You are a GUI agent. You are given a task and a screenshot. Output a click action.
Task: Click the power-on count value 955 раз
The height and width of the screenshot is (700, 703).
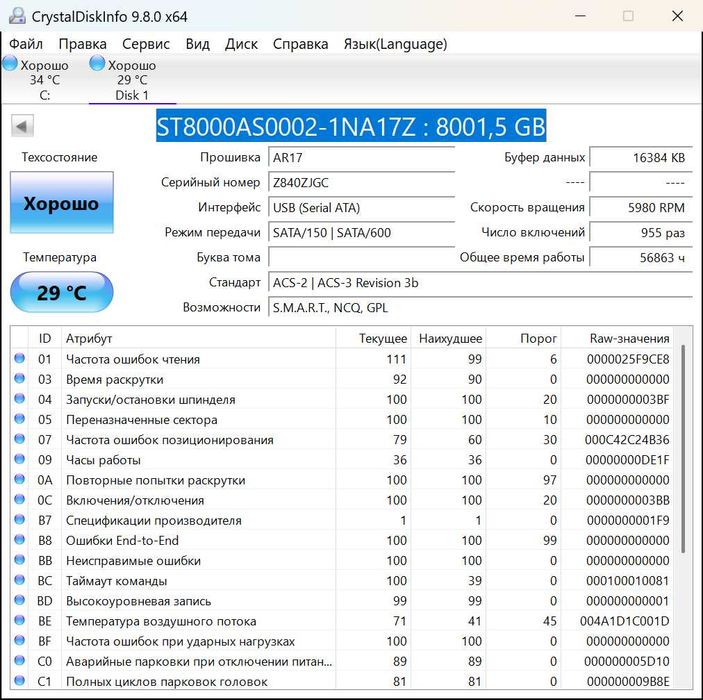pyautogui.click(x=641, y=233)
